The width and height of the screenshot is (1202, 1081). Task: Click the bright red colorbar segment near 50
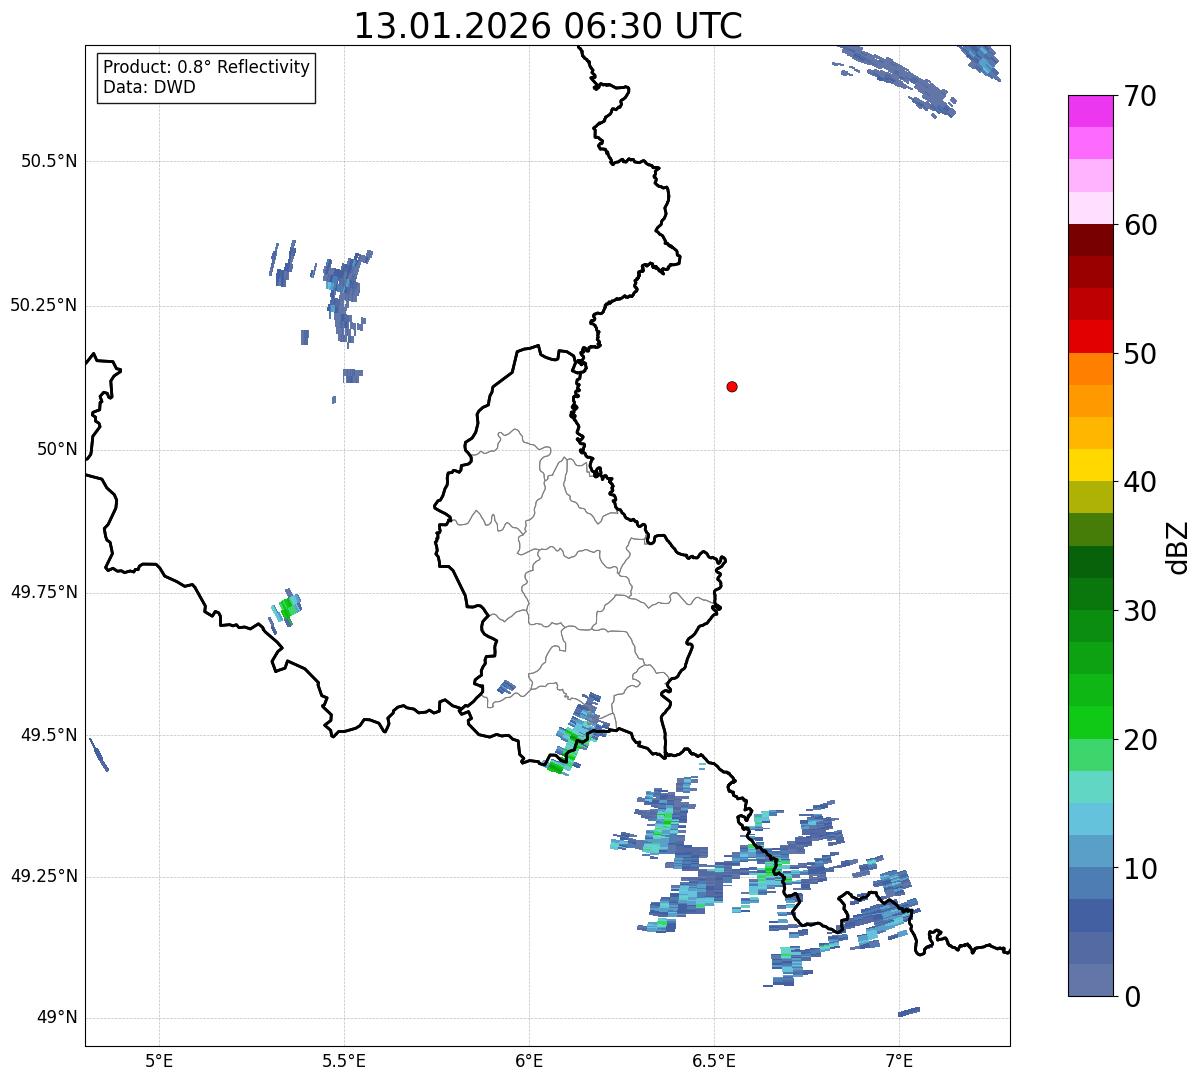(x=1090, y=337)
